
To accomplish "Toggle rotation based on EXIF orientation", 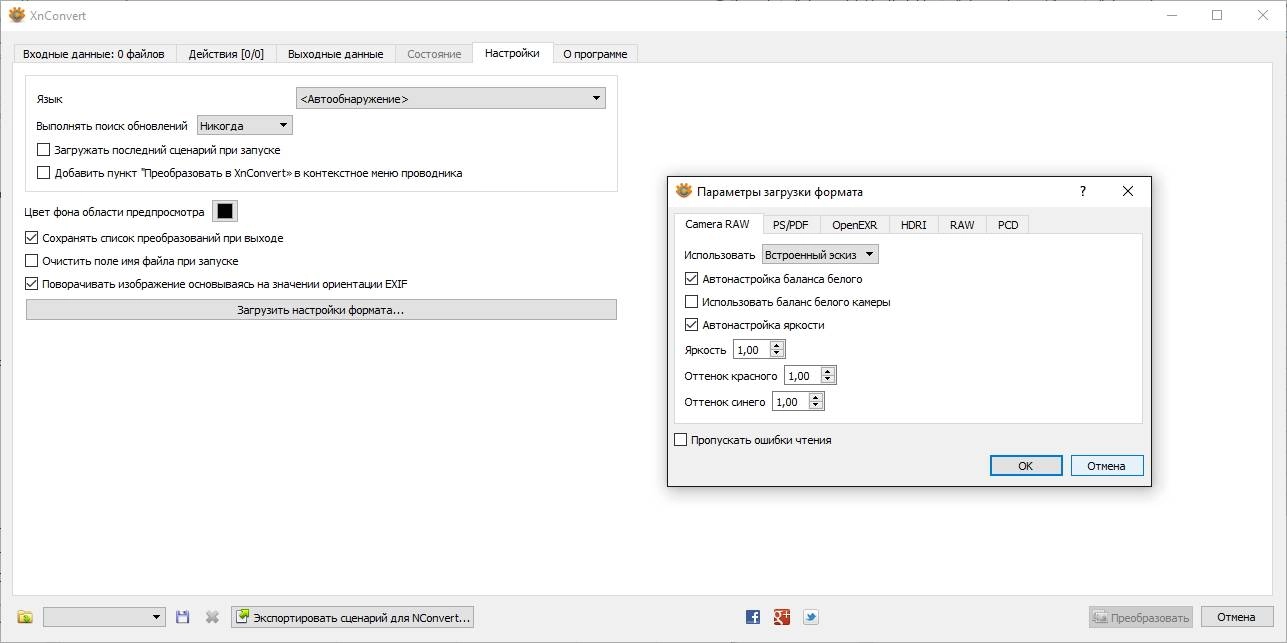I will (31, 284).
